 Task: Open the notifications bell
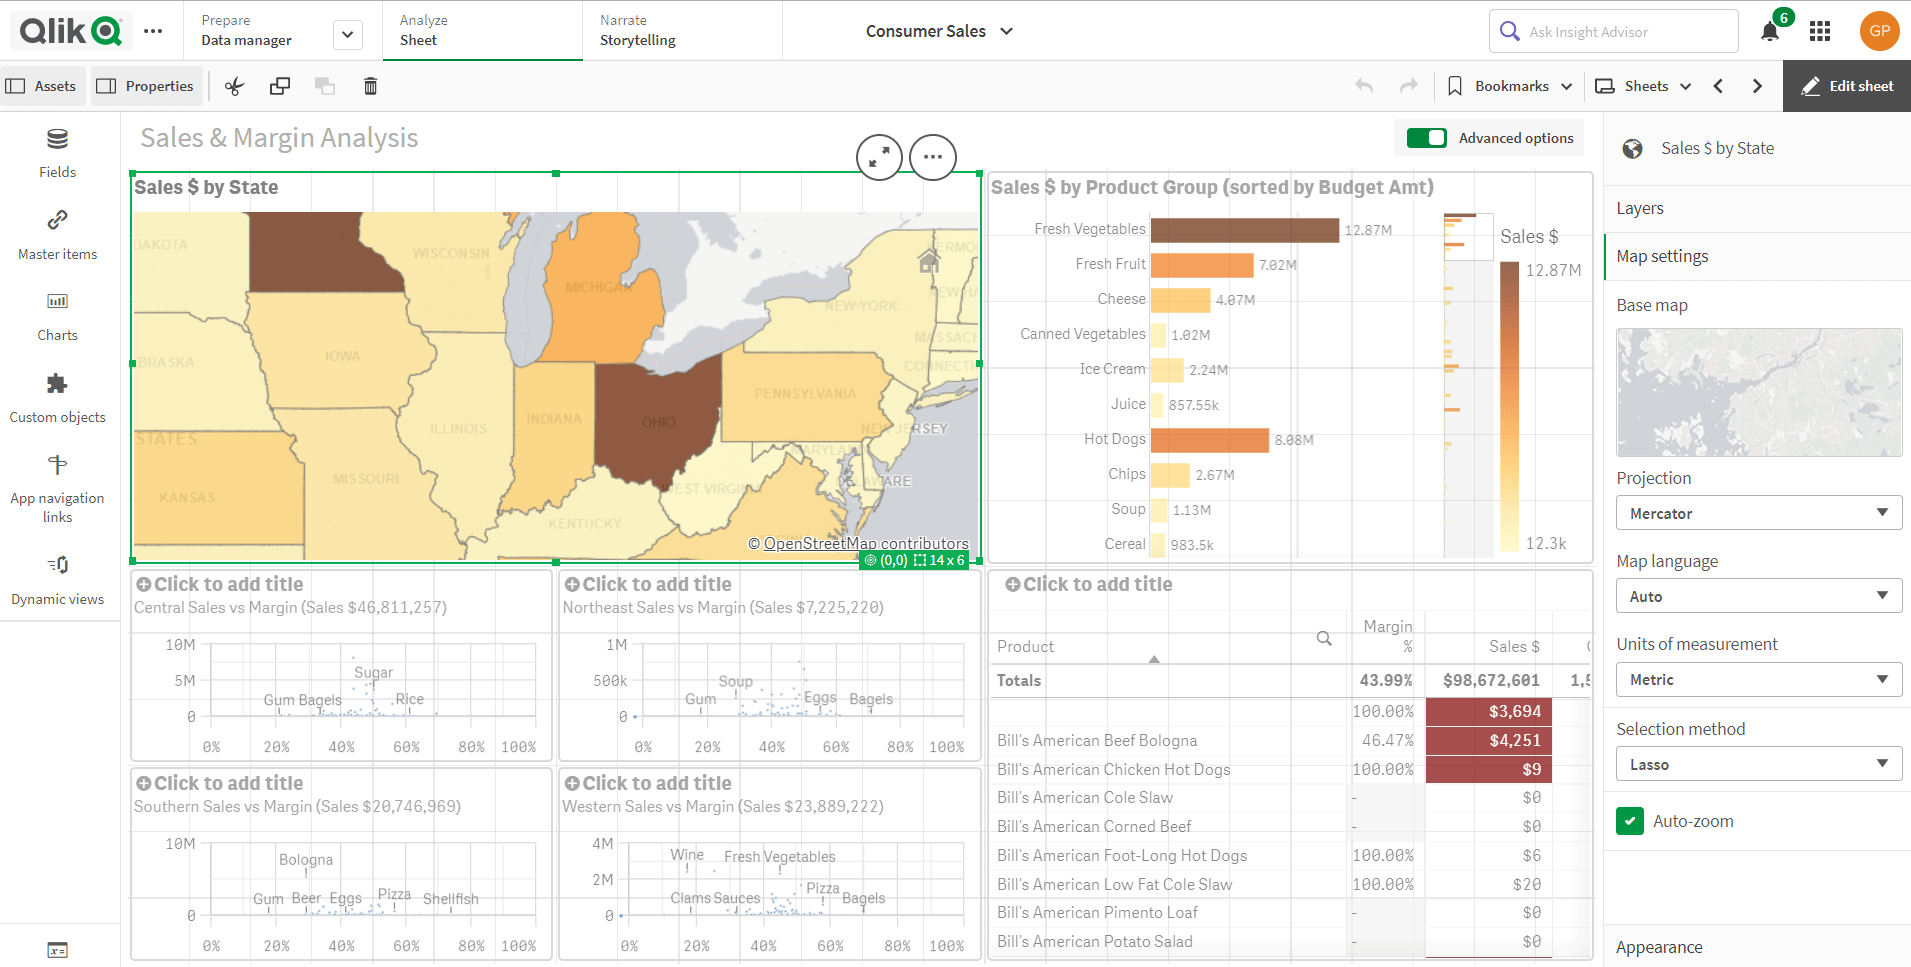pos(1769,32)
